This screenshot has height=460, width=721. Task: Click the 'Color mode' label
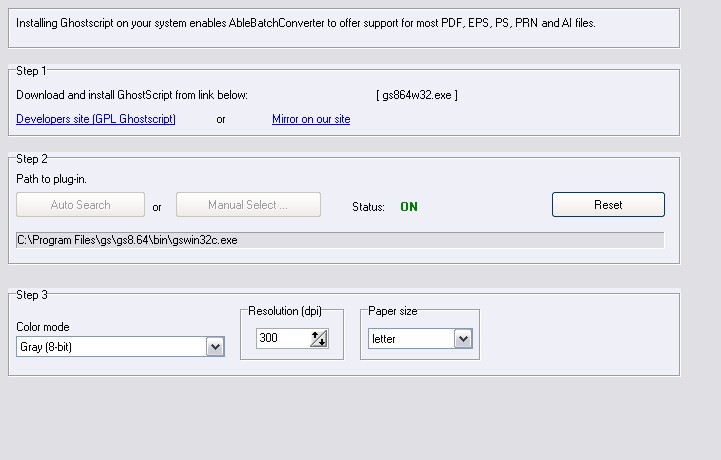point(43,327)
